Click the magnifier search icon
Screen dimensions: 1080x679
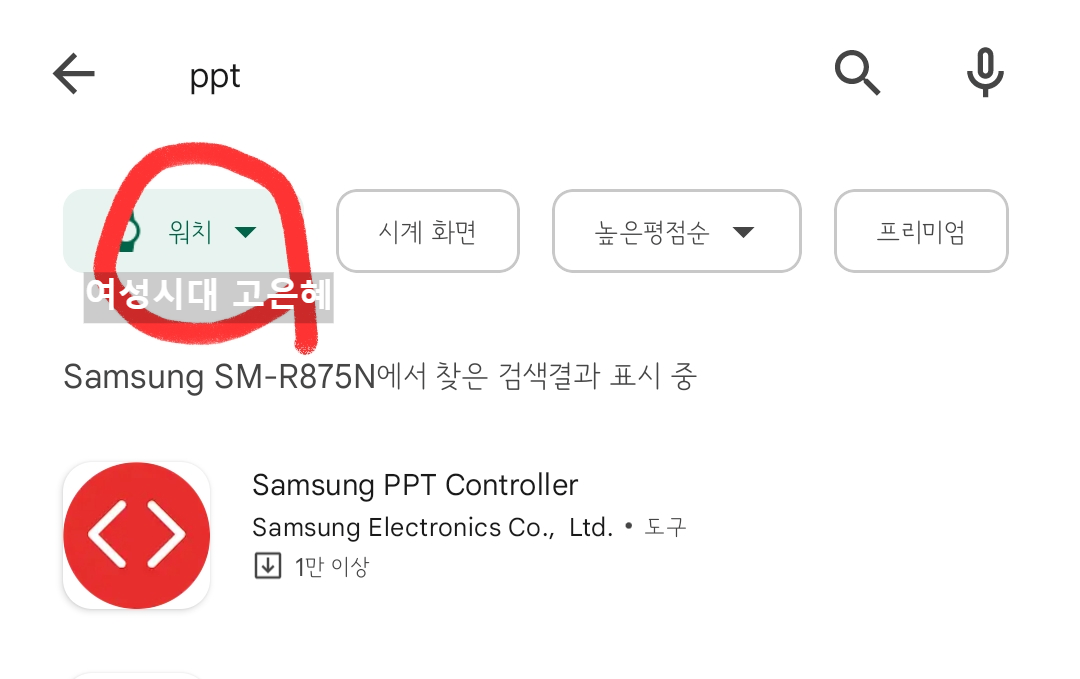[x=857, y=73]
